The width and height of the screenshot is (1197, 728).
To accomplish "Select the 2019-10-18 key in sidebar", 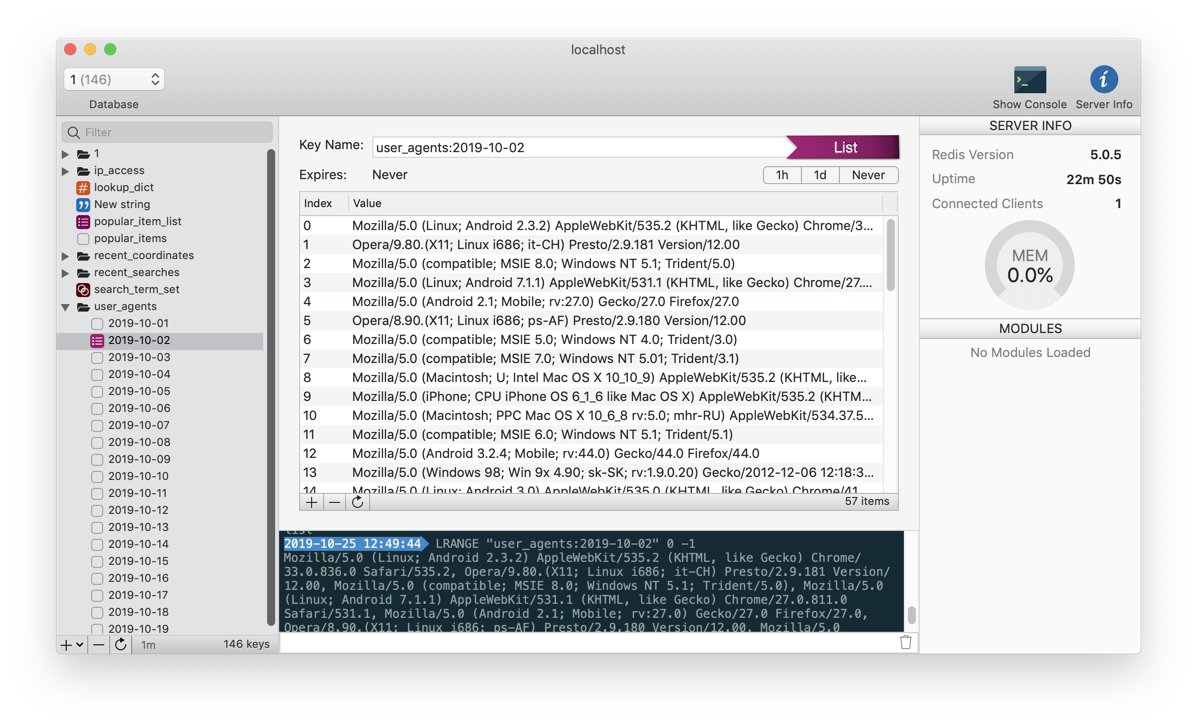I will pos(138,612).
